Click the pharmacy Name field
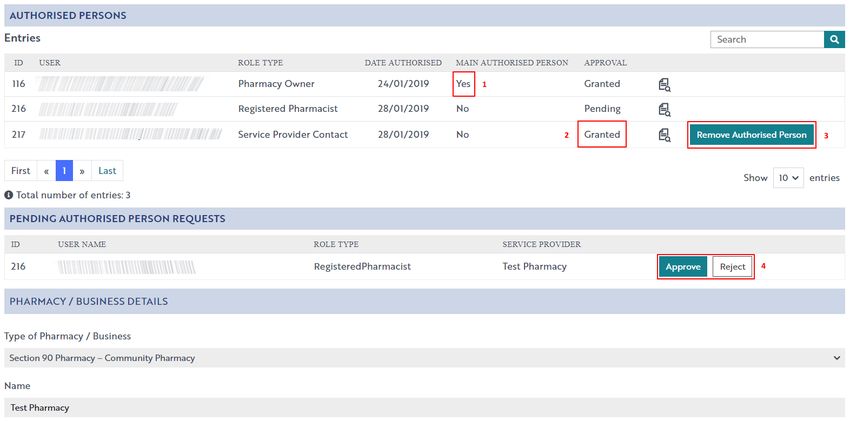This screenshot has height=421, width=850. (424, 407)
